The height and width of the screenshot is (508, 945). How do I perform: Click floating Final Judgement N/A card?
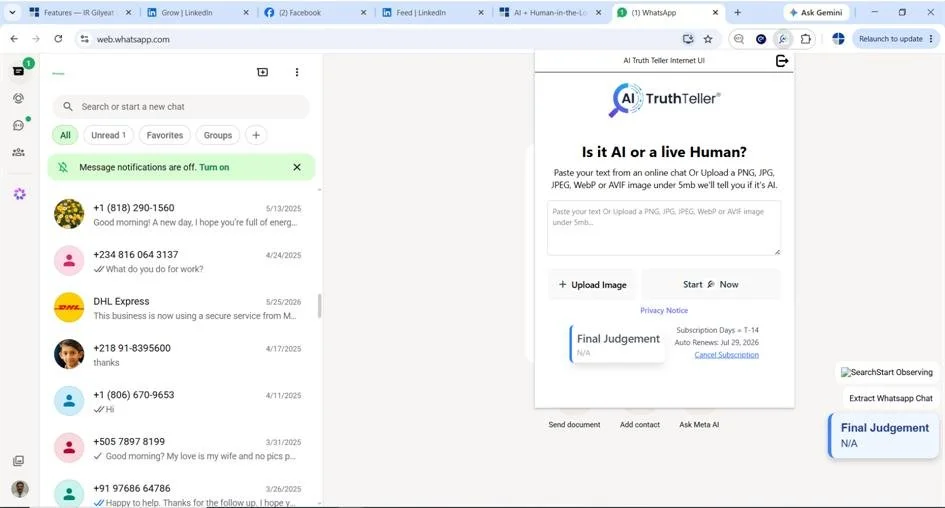884,436
